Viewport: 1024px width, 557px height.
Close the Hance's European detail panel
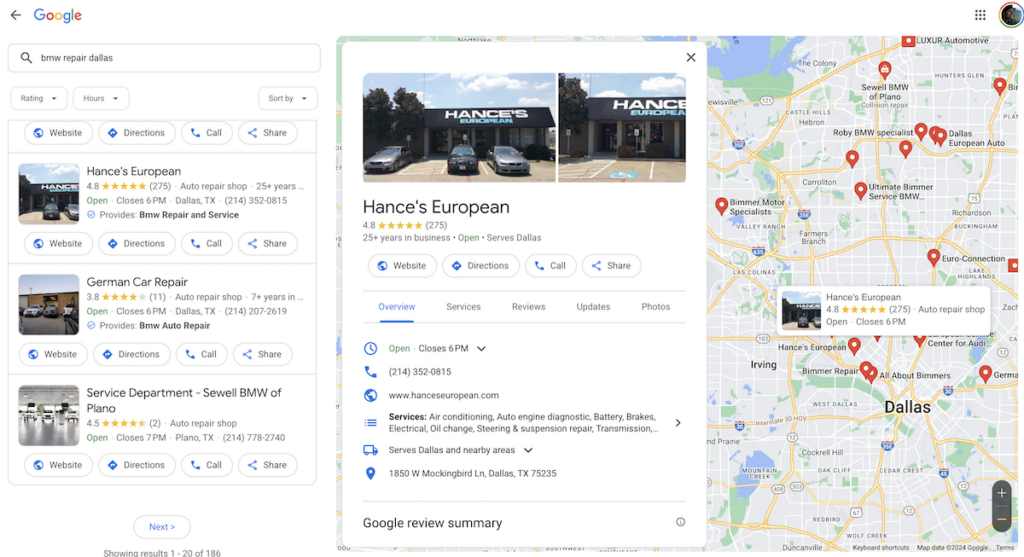click(691, 57)
